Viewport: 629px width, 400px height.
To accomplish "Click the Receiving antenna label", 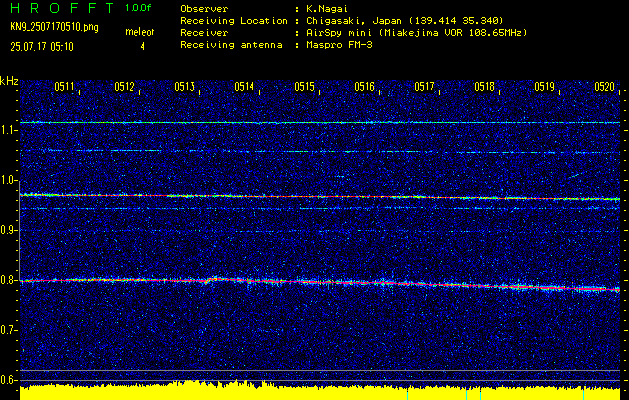I will (x=231, y=45).
